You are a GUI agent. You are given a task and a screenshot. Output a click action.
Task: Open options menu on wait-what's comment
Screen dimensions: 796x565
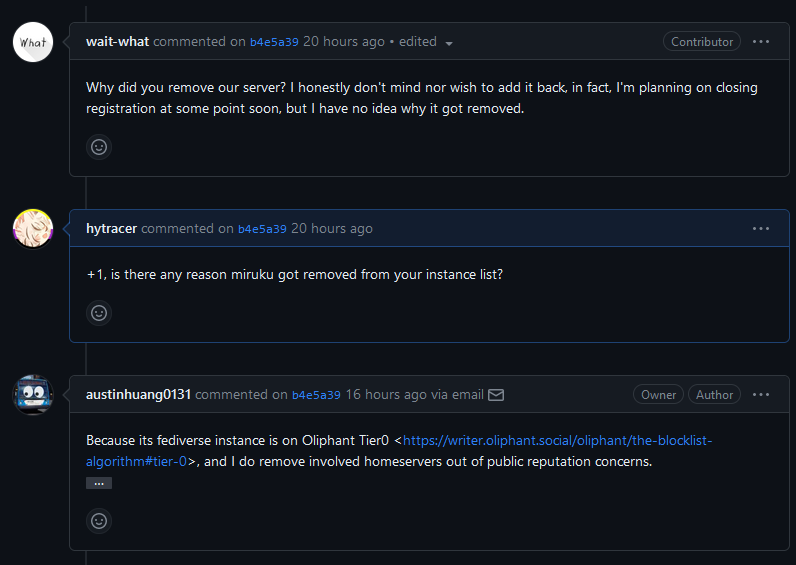761,42
